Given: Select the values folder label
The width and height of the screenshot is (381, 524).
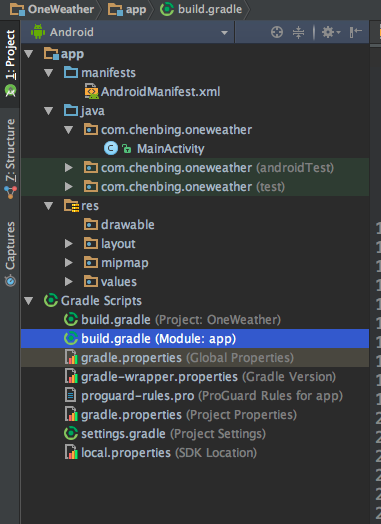Looking at the screenshot, I should pos(119,282).
